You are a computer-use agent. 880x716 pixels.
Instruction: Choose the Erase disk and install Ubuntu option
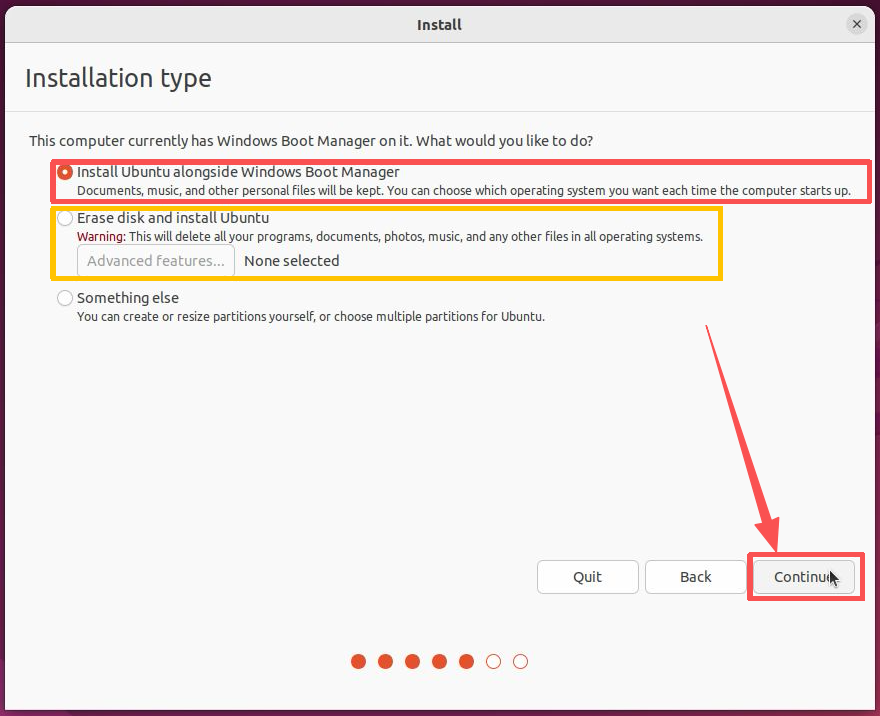[66, 218]
